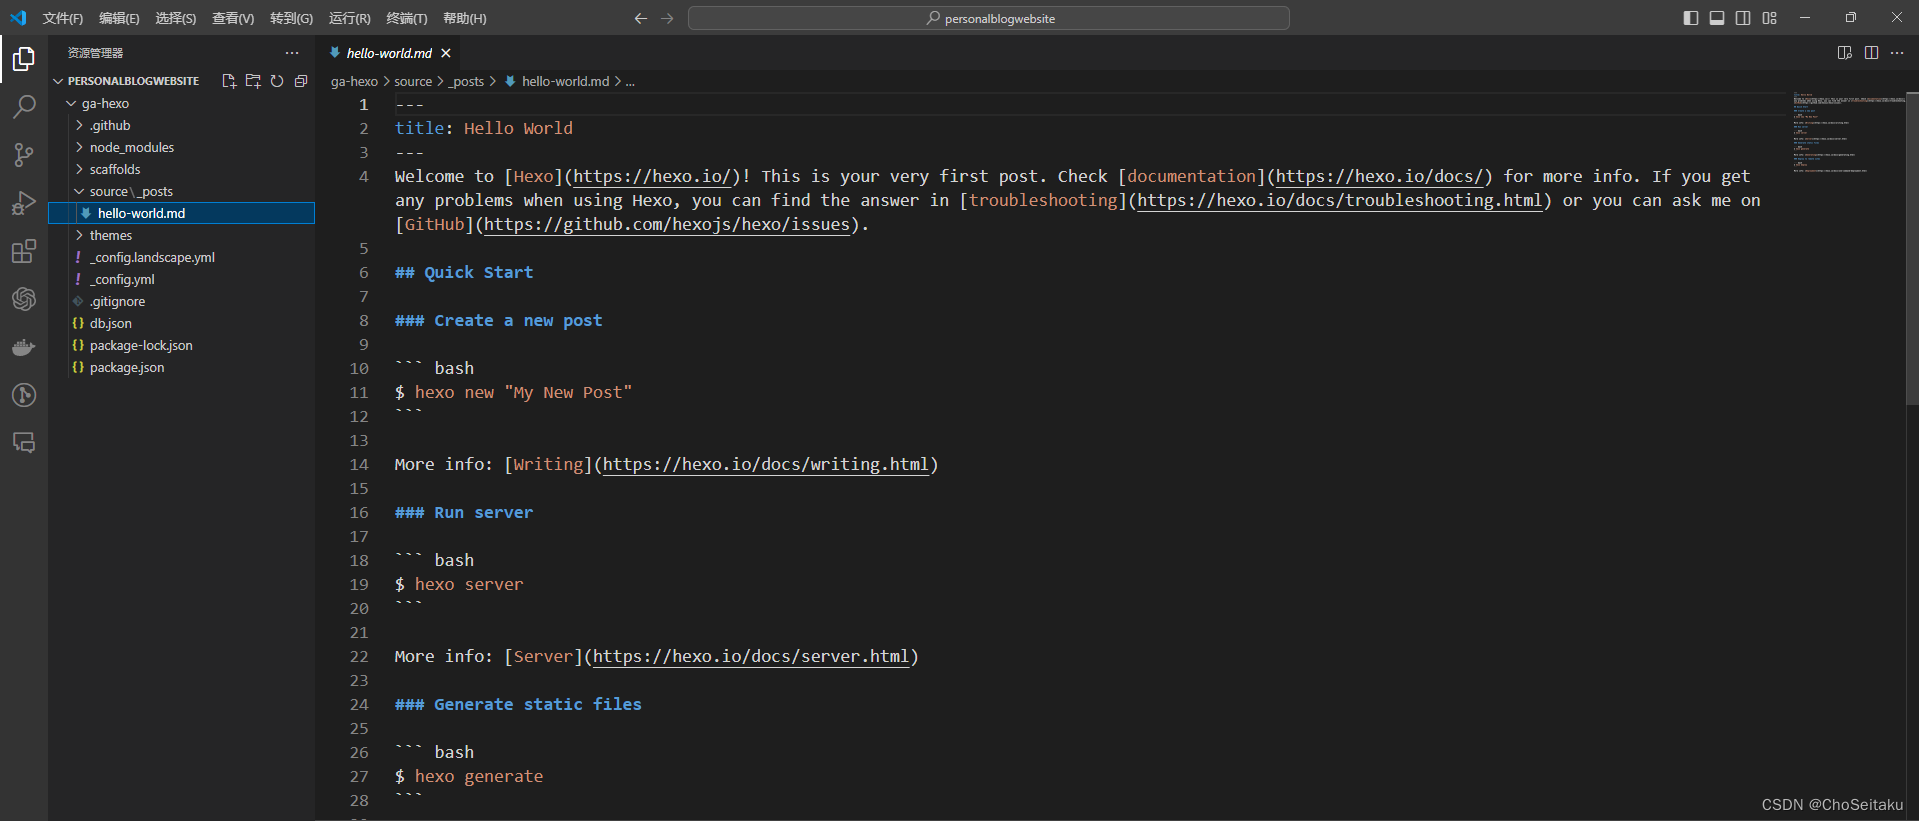
Task: Go back using the navigation arrow
Action: pos(641,18)
